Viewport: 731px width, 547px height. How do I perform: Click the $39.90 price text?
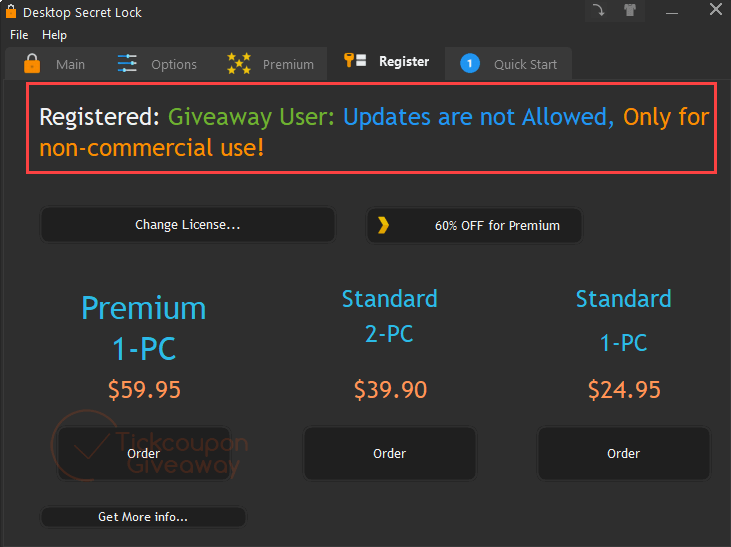click(390, 389)
